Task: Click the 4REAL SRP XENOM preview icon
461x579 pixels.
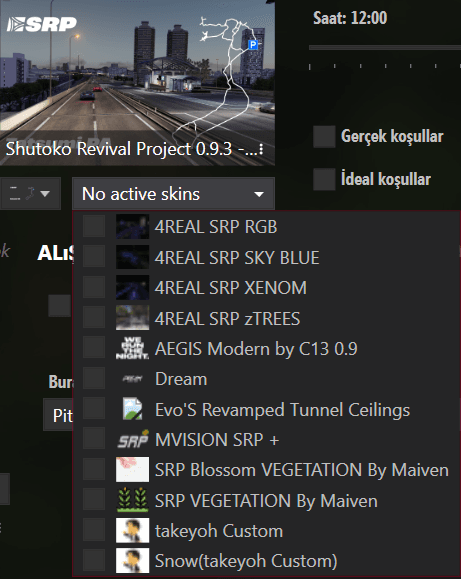Action: tap(132, 287)
